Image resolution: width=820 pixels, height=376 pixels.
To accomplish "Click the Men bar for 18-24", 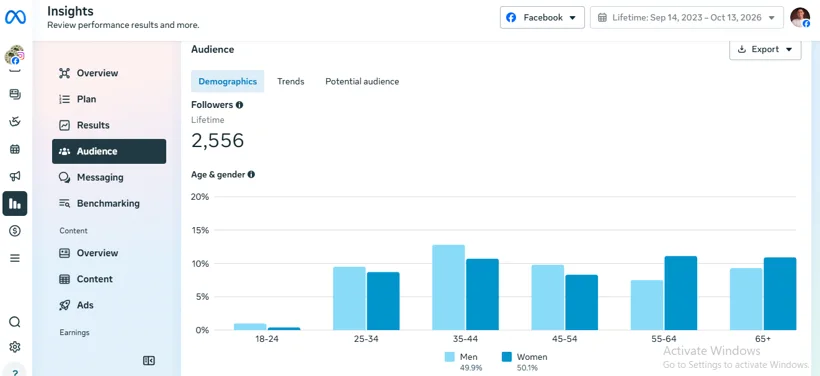I will (250, 327).
